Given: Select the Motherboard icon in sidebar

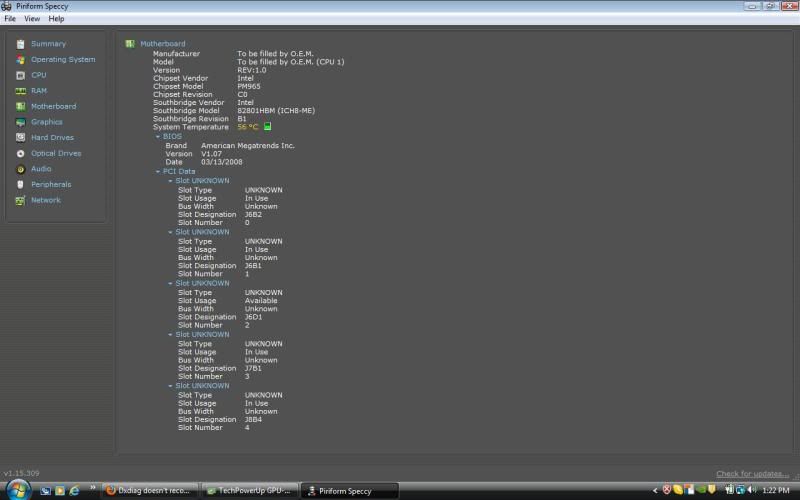Looking at the screenshot, I should (20, 107).
